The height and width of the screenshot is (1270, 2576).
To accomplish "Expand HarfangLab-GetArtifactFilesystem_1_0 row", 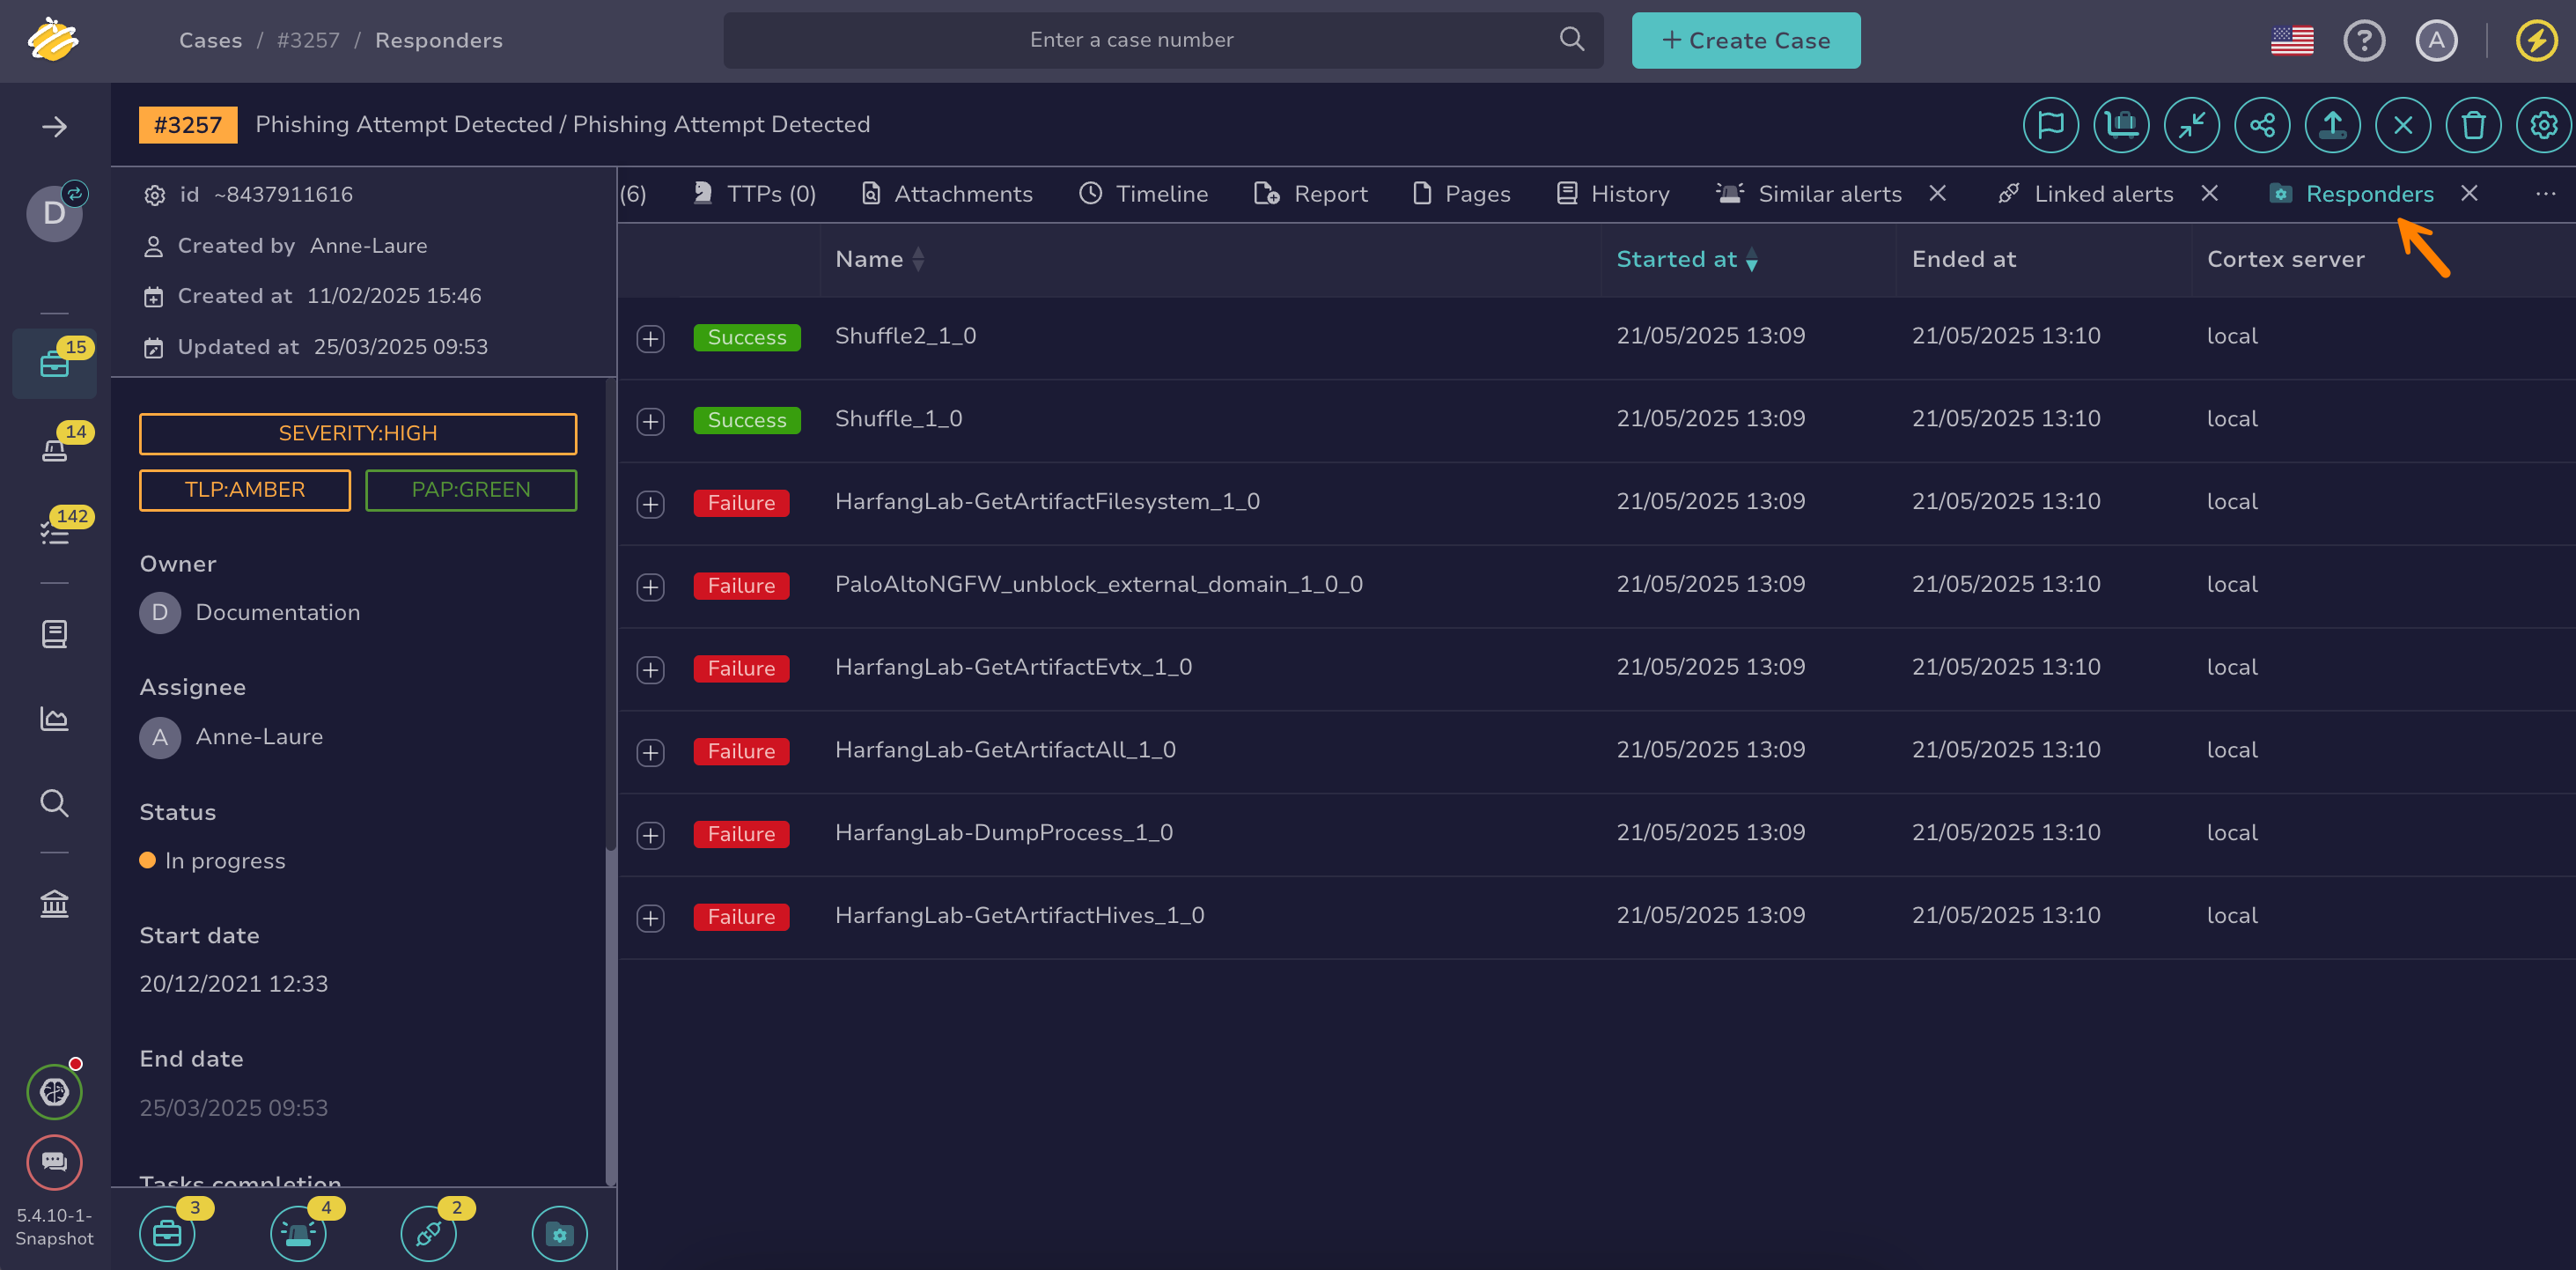I will pos(650,504).
